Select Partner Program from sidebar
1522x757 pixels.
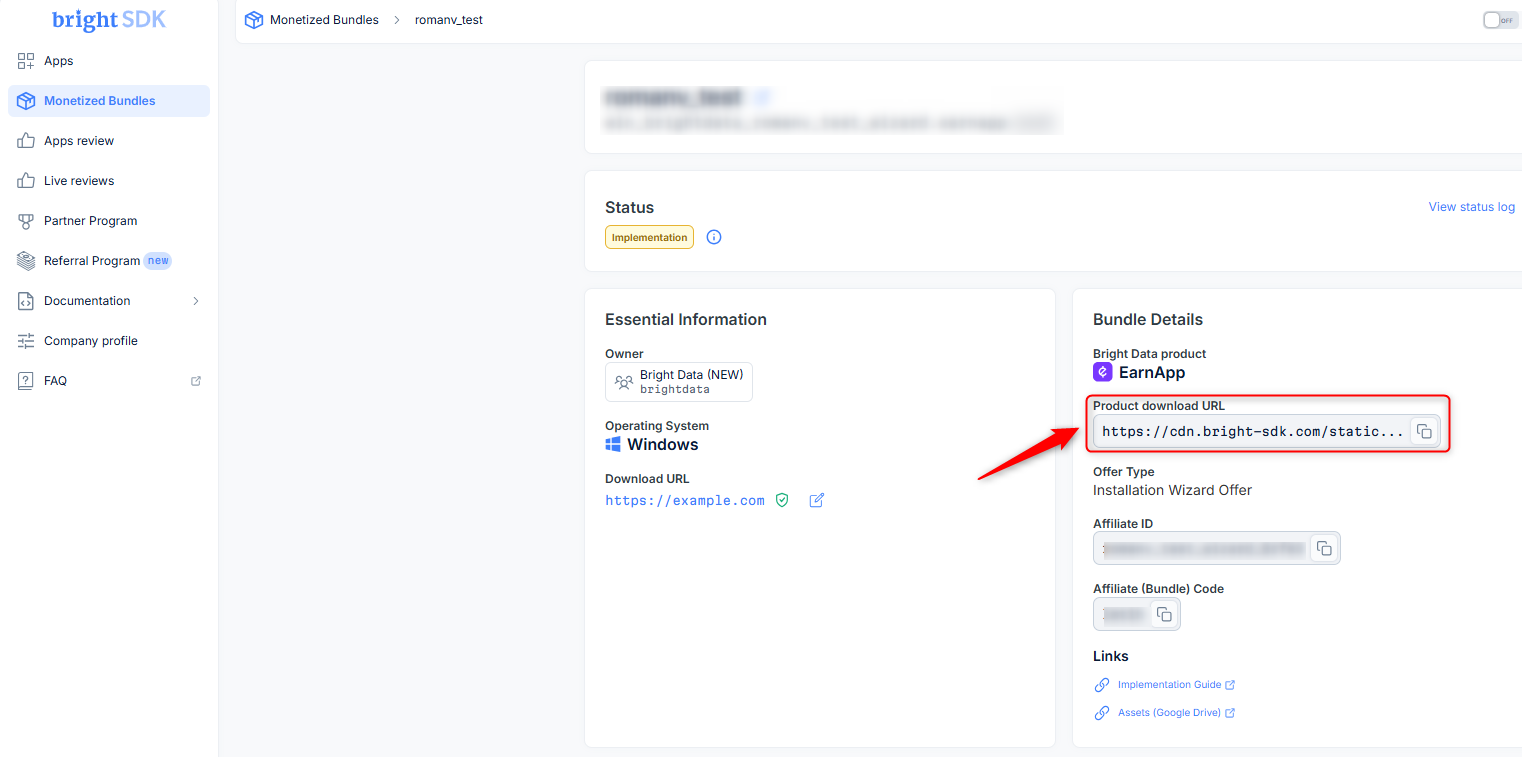pyautogui.click(x=90, y=221)
